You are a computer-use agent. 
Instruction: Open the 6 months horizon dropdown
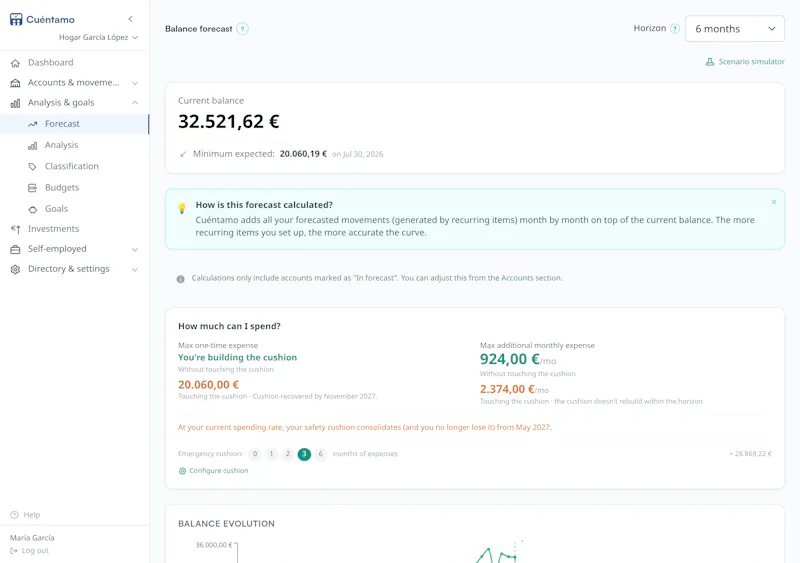point(735,29)
